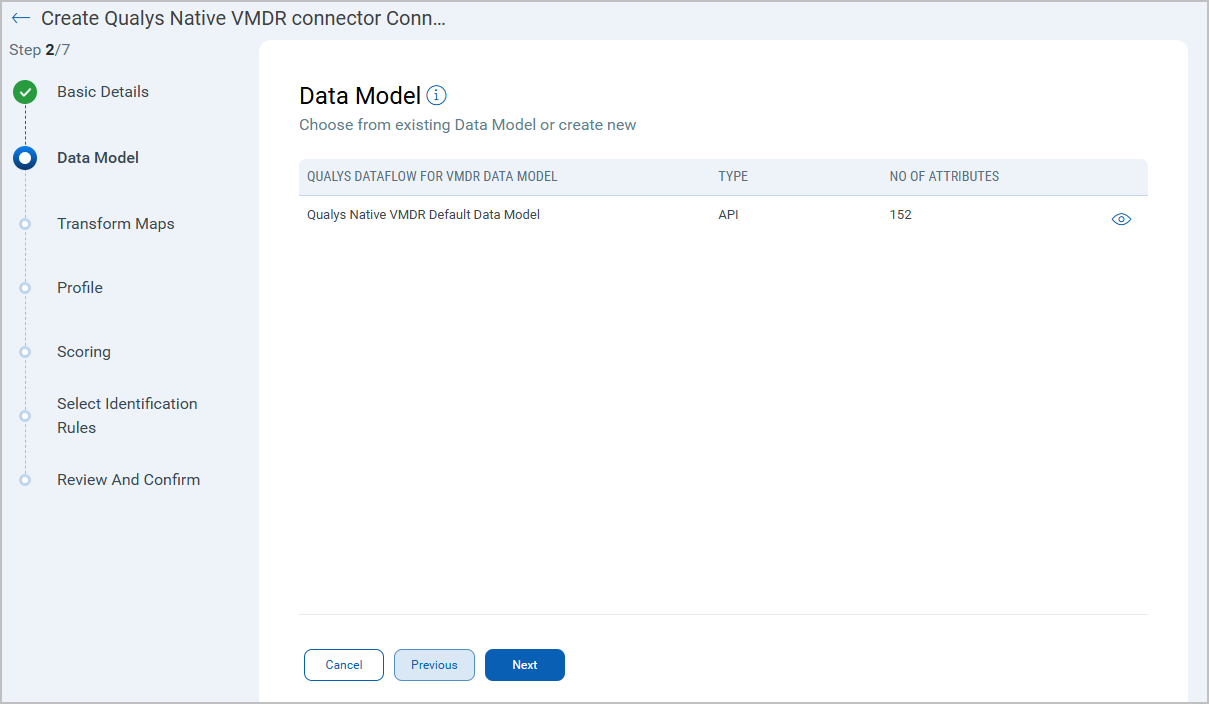View Qualys Native VMDR model via eye icon
Screen dimensions: 1209x704
tap(1121, 219)
